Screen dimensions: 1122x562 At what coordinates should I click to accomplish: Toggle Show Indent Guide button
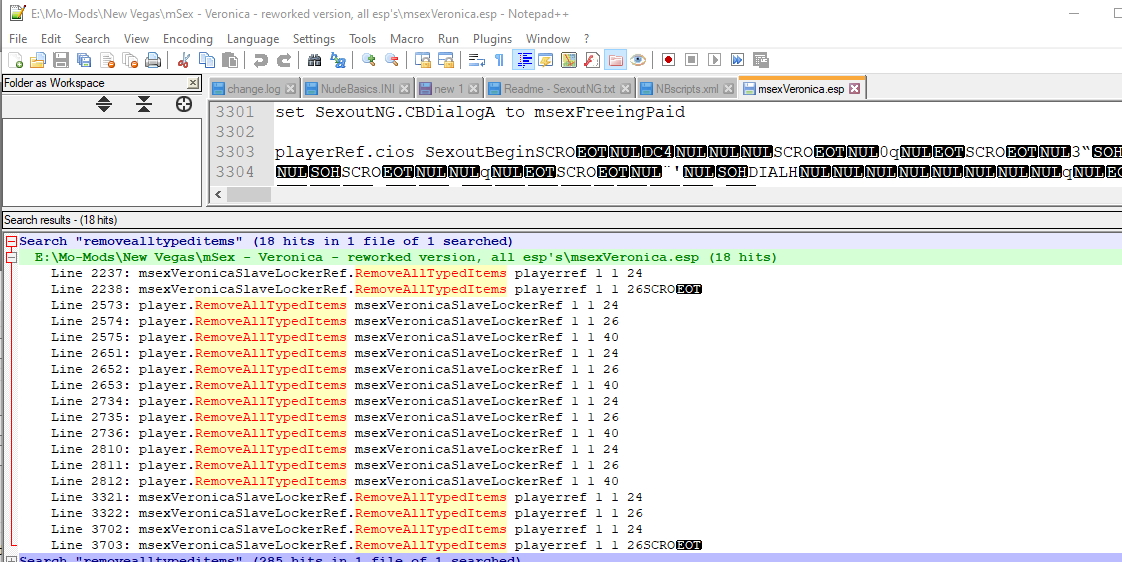[x=523, y=60]
